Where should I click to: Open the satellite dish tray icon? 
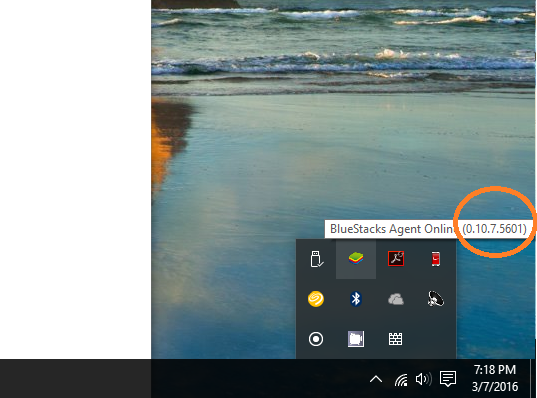point(436,299)
